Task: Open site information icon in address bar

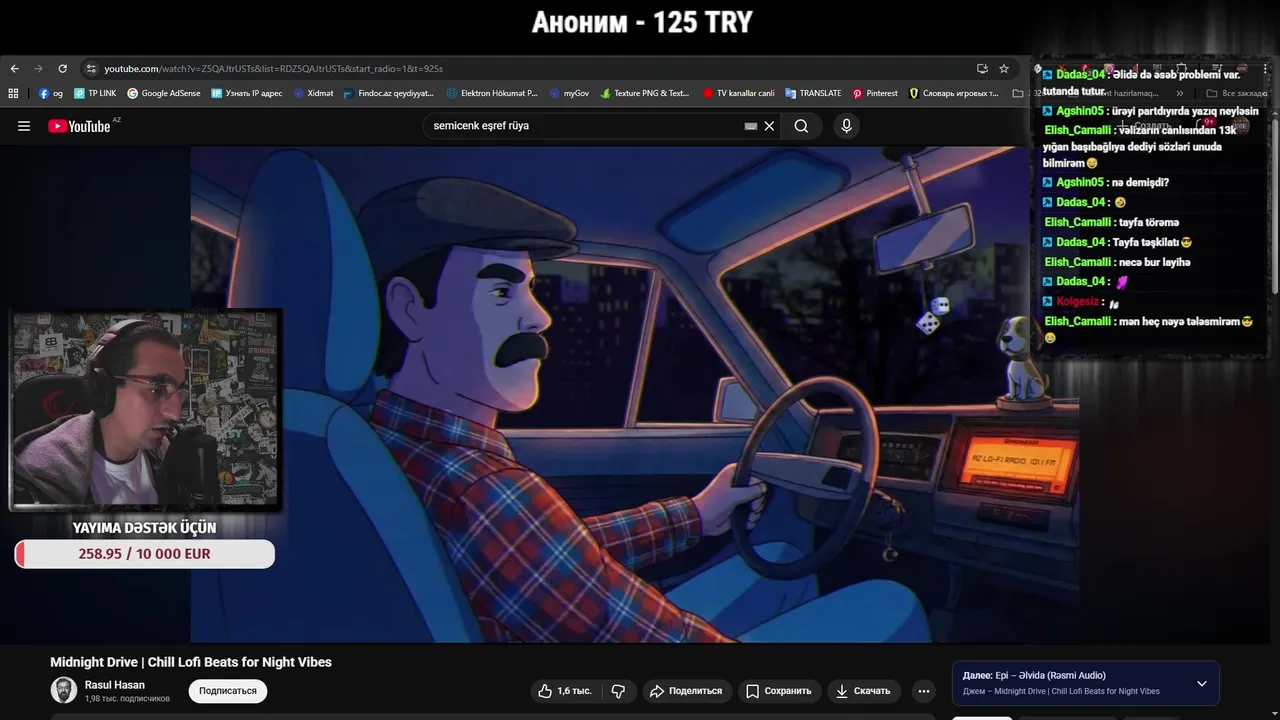Action: [x=91, y=69]
